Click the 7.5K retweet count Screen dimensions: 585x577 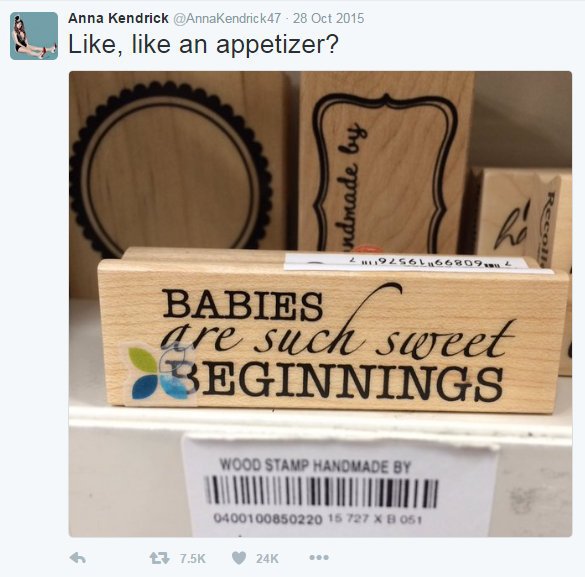click(x=193, y=558)
